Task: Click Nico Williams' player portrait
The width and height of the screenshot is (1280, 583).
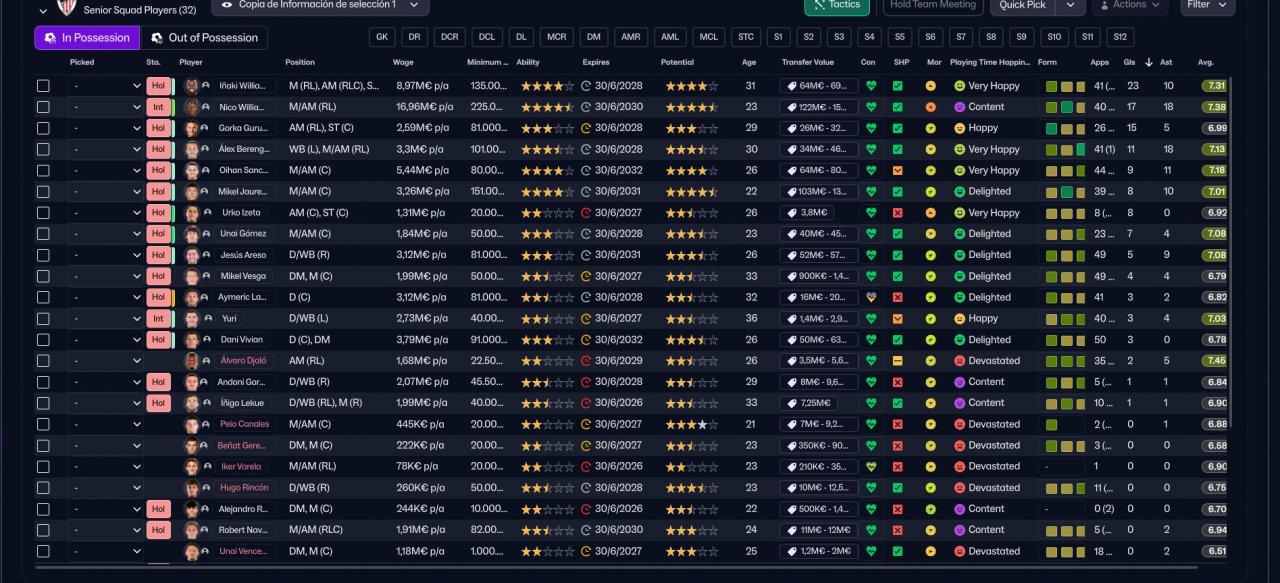Action: [192, 107]
